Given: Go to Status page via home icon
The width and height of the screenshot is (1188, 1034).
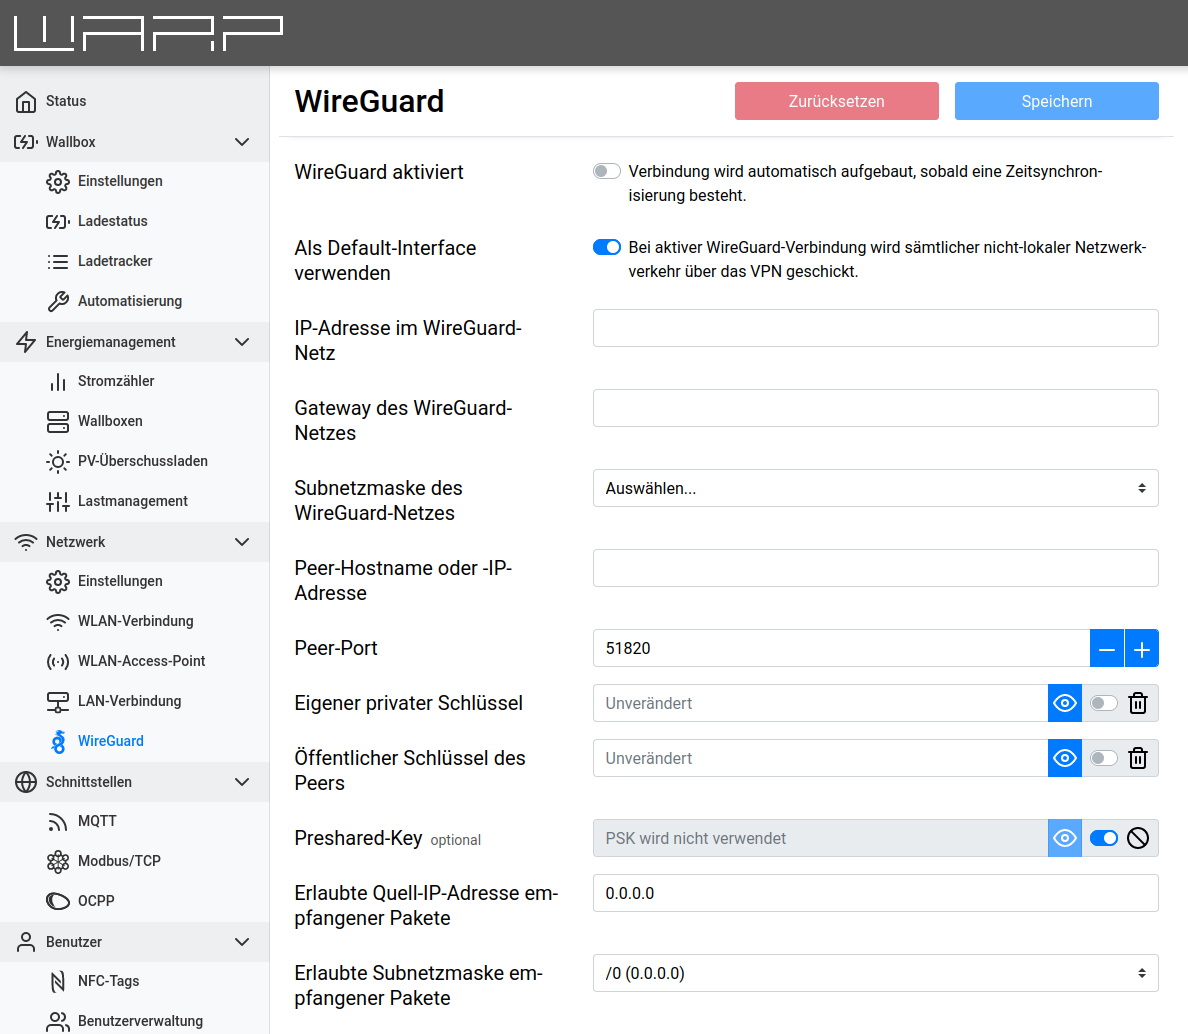Looking at the screenshot, I should pos(27,101).
